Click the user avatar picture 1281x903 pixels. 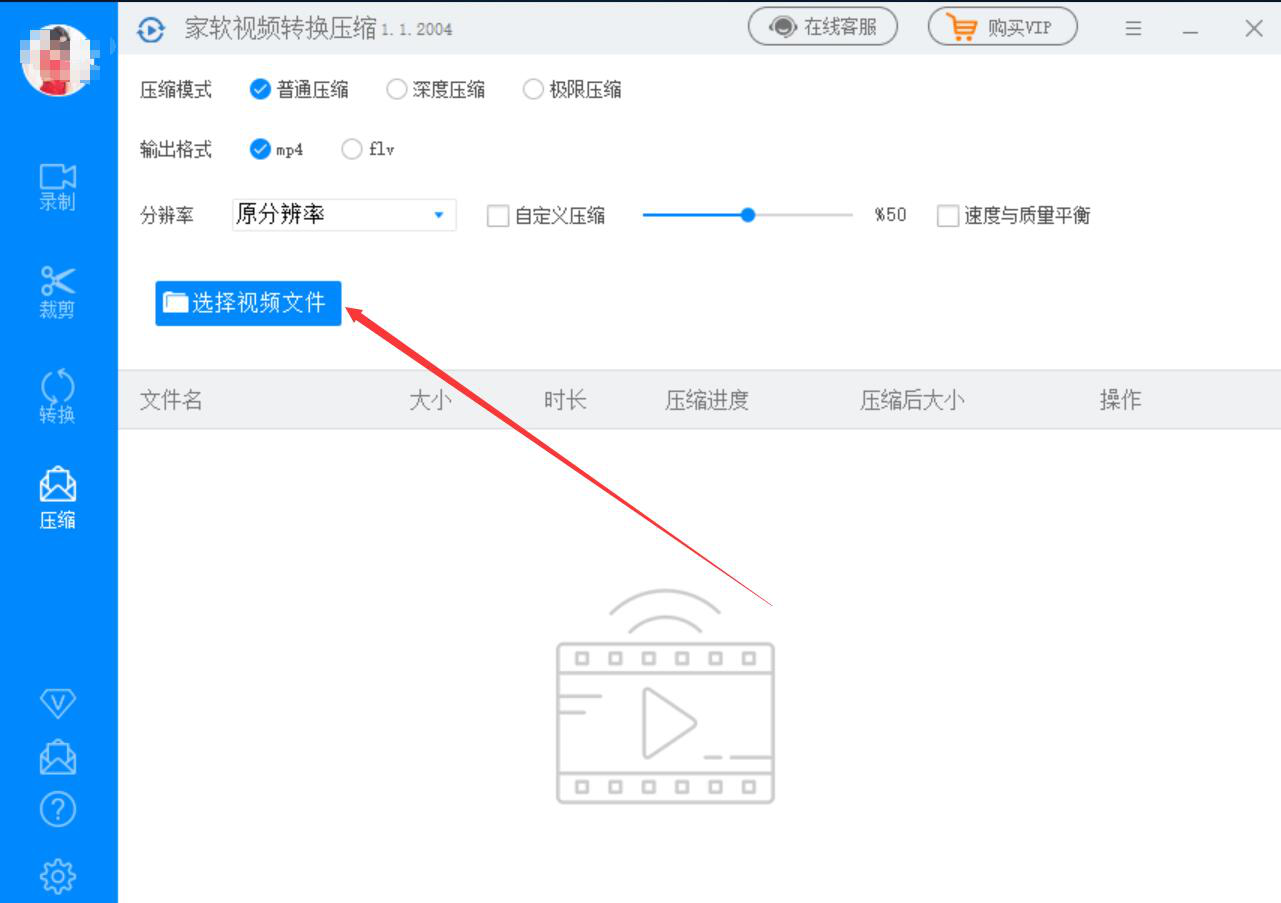pyautogui.click(x=58, y=59)
